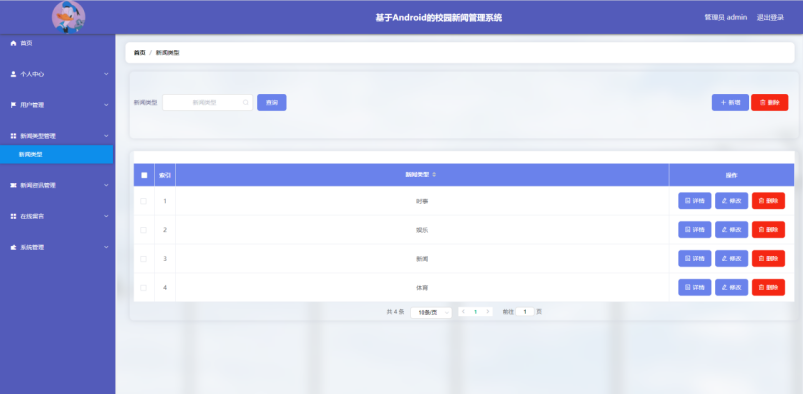Click sort arrows in 新闻类型 column header

coord(434,175)
